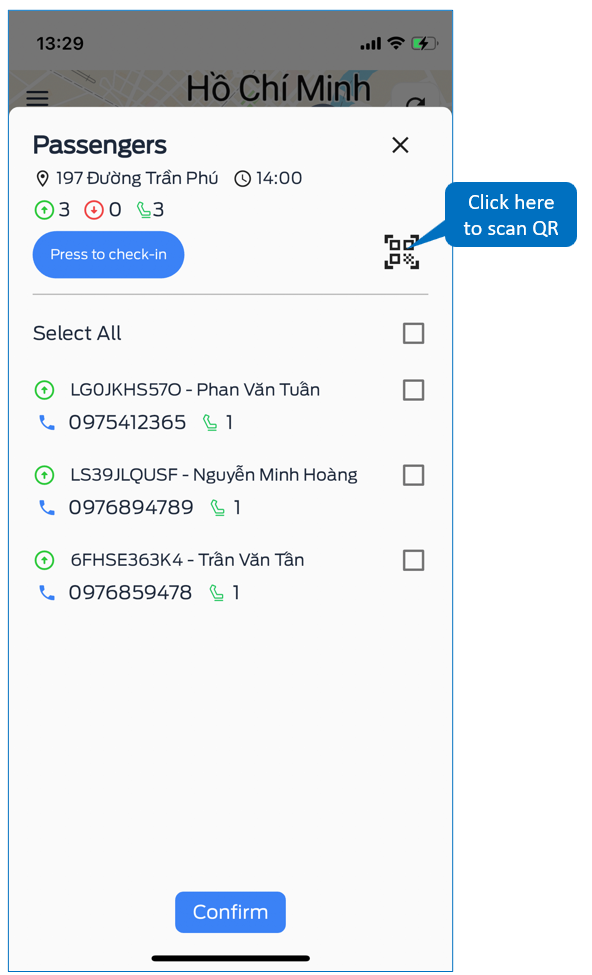Tap the phone icon for 0976859478
This screenshot has height=975, width=592.
[x=47, y=593]
